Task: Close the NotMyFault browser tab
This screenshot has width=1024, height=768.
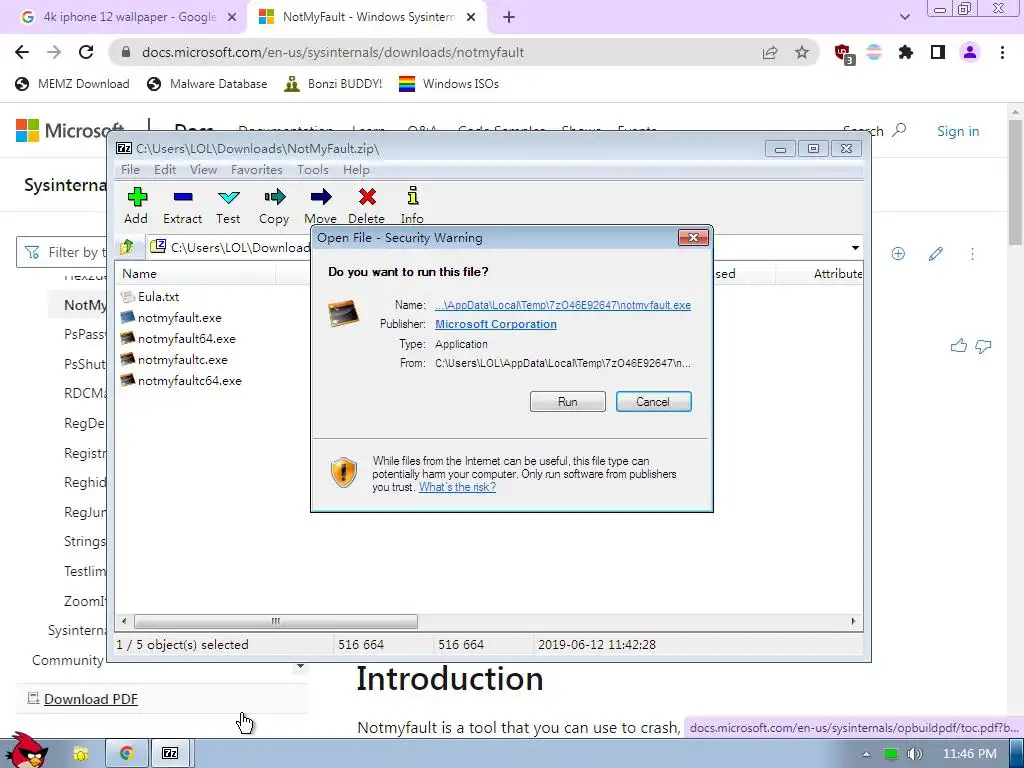Action: [471, 17]
